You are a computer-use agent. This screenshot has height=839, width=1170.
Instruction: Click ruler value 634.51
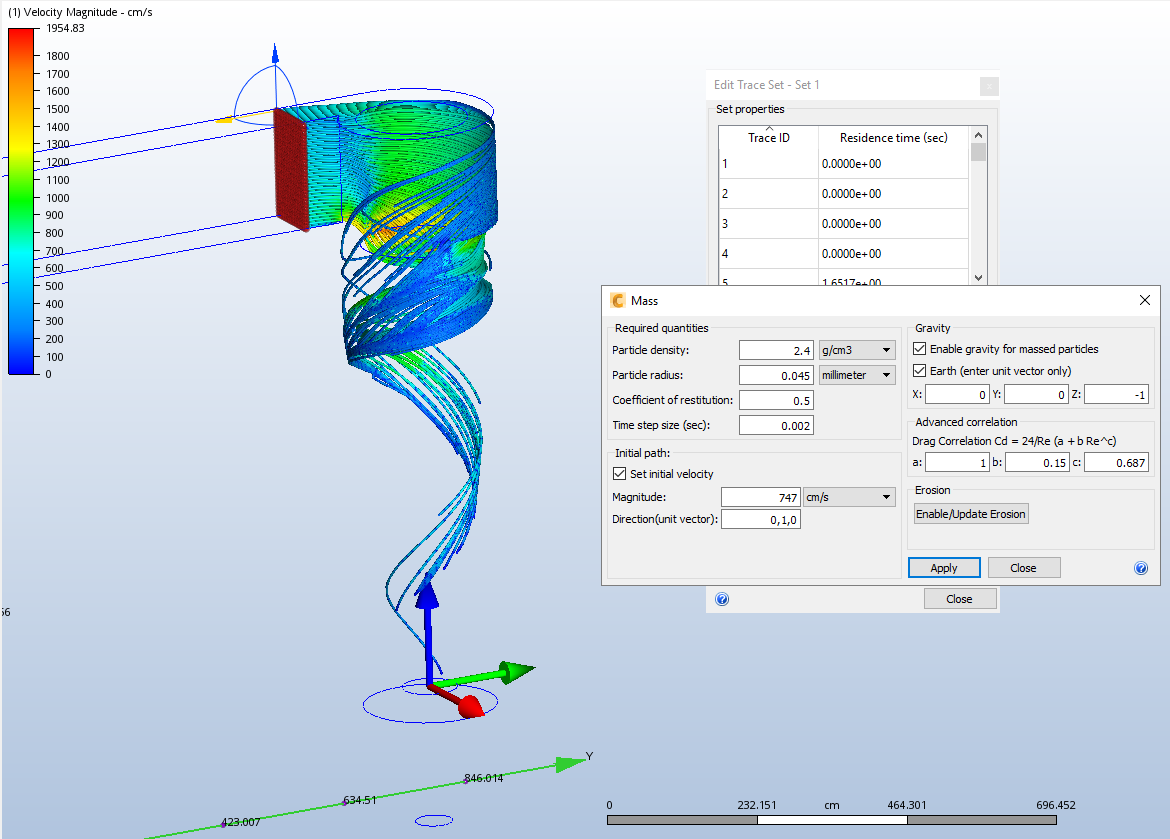(360, 799)
